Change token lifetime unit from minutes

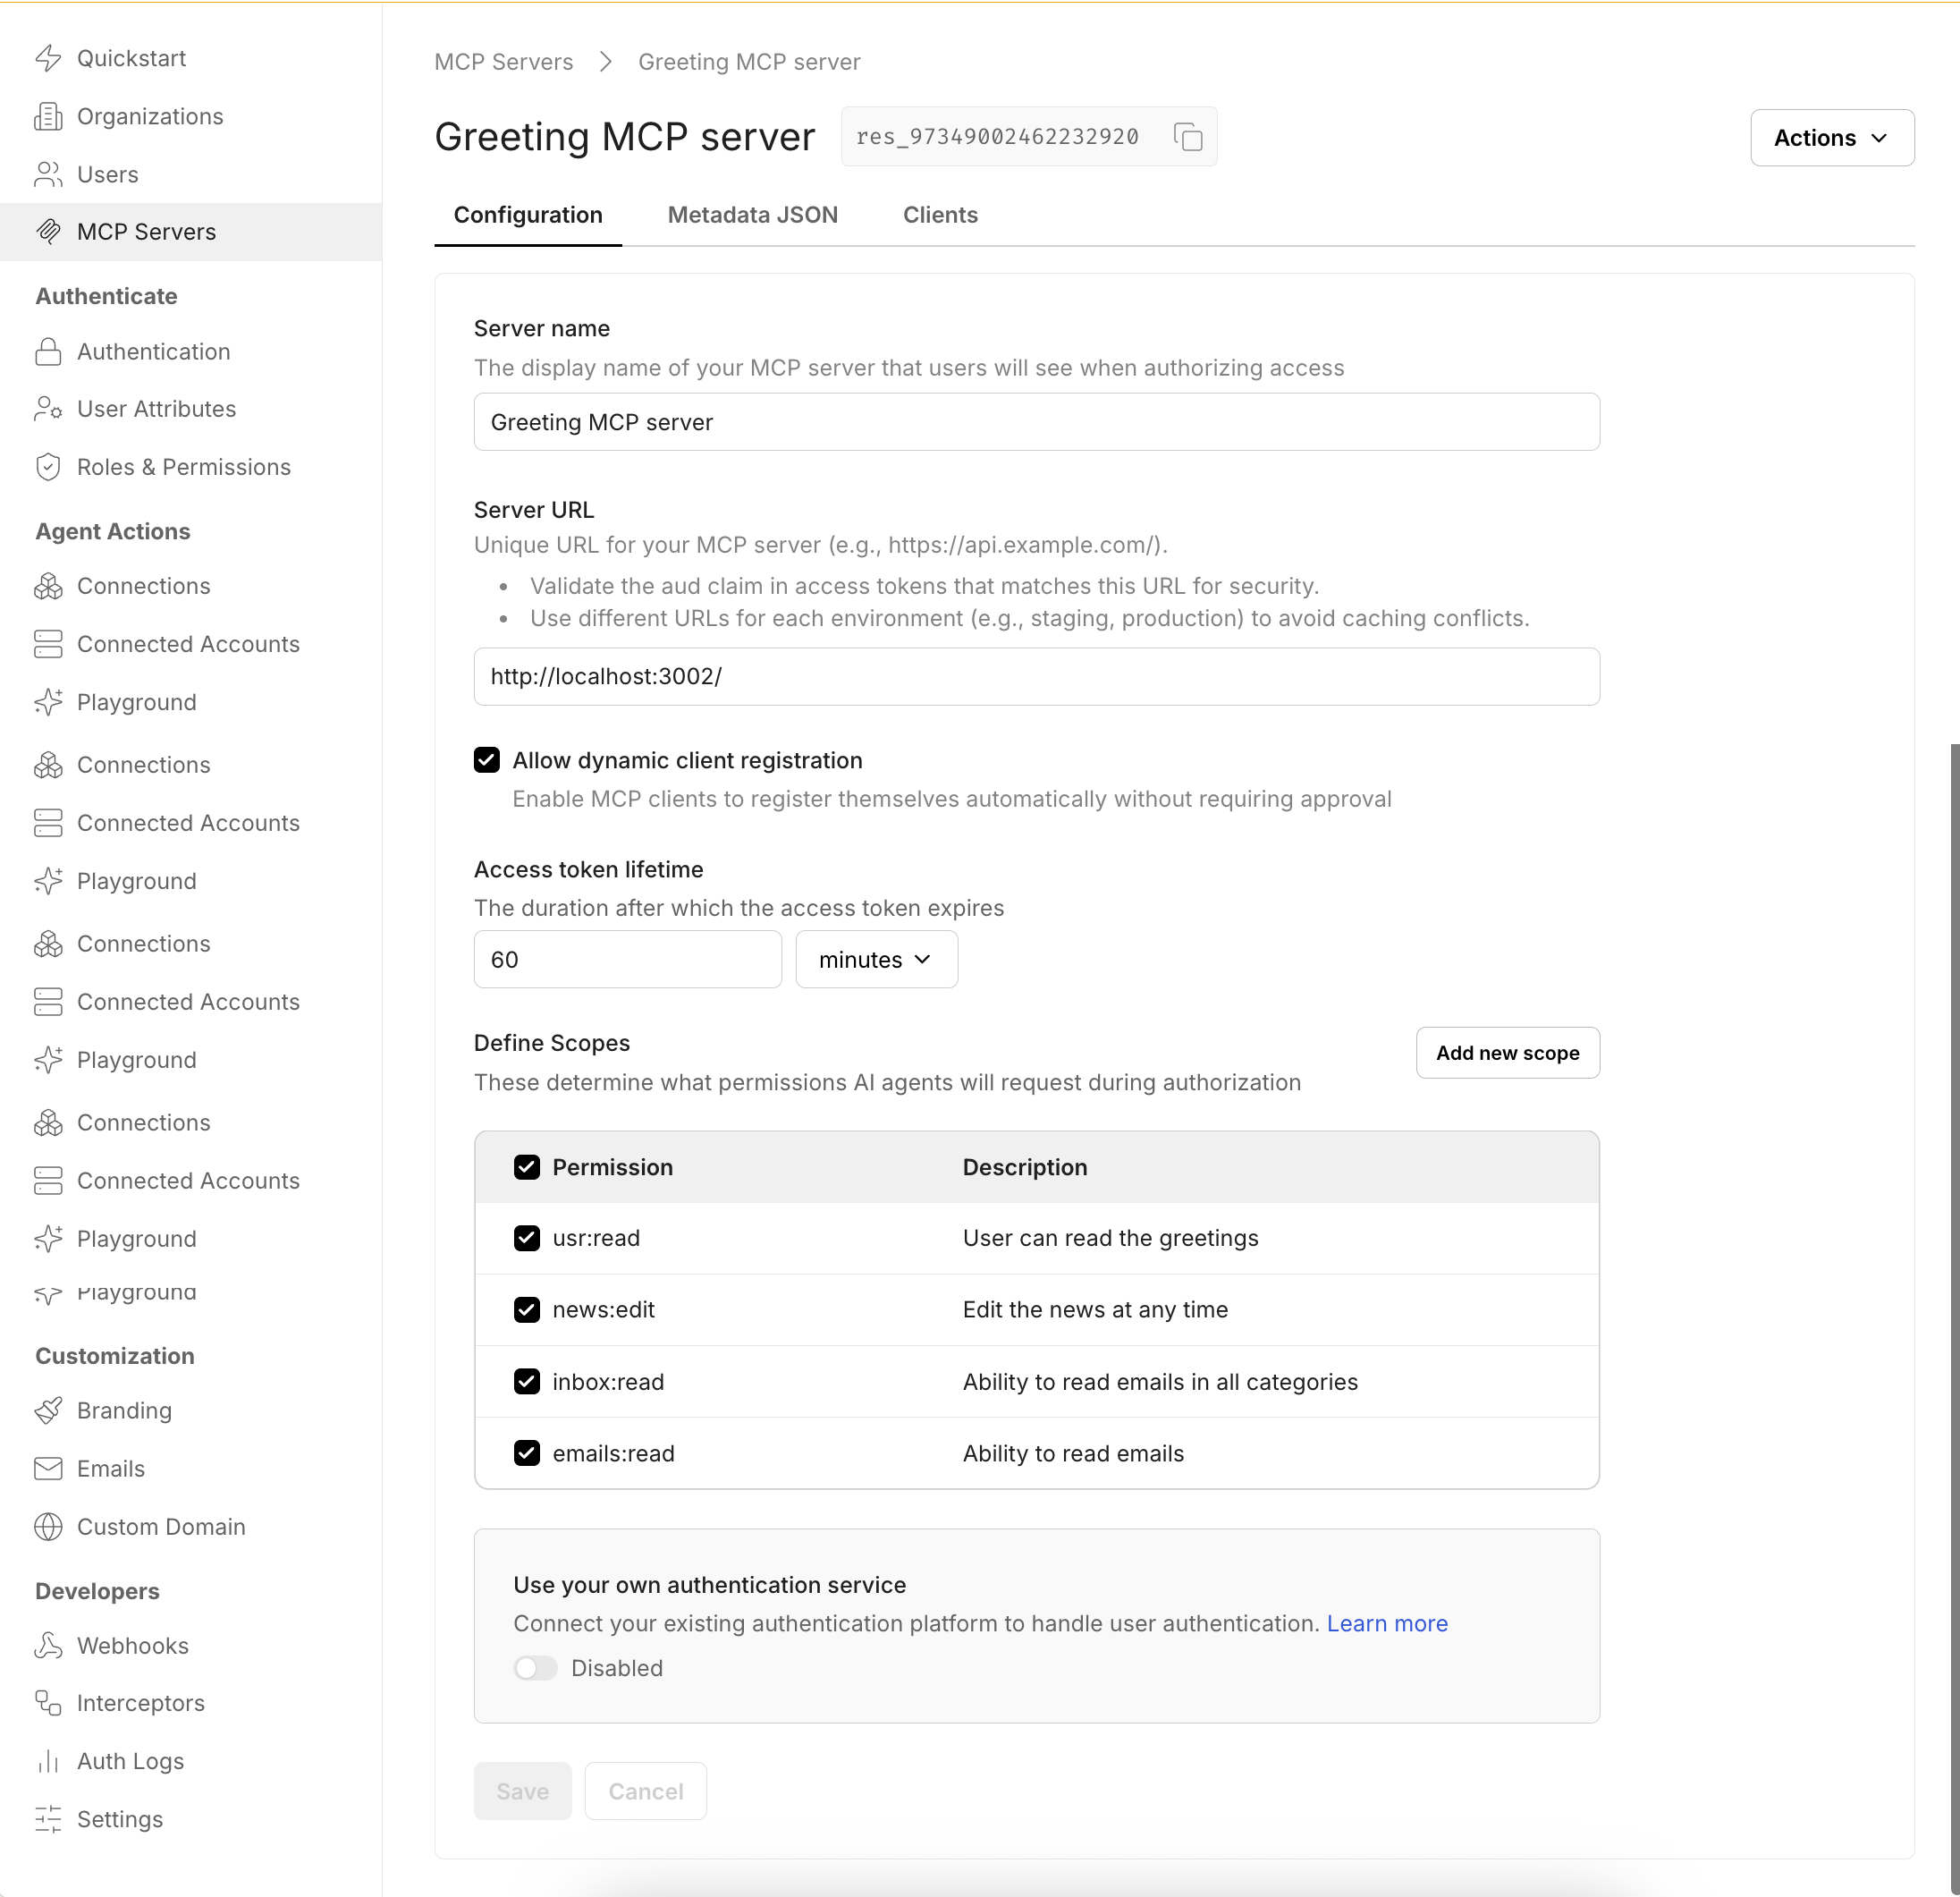click(876, 959)
